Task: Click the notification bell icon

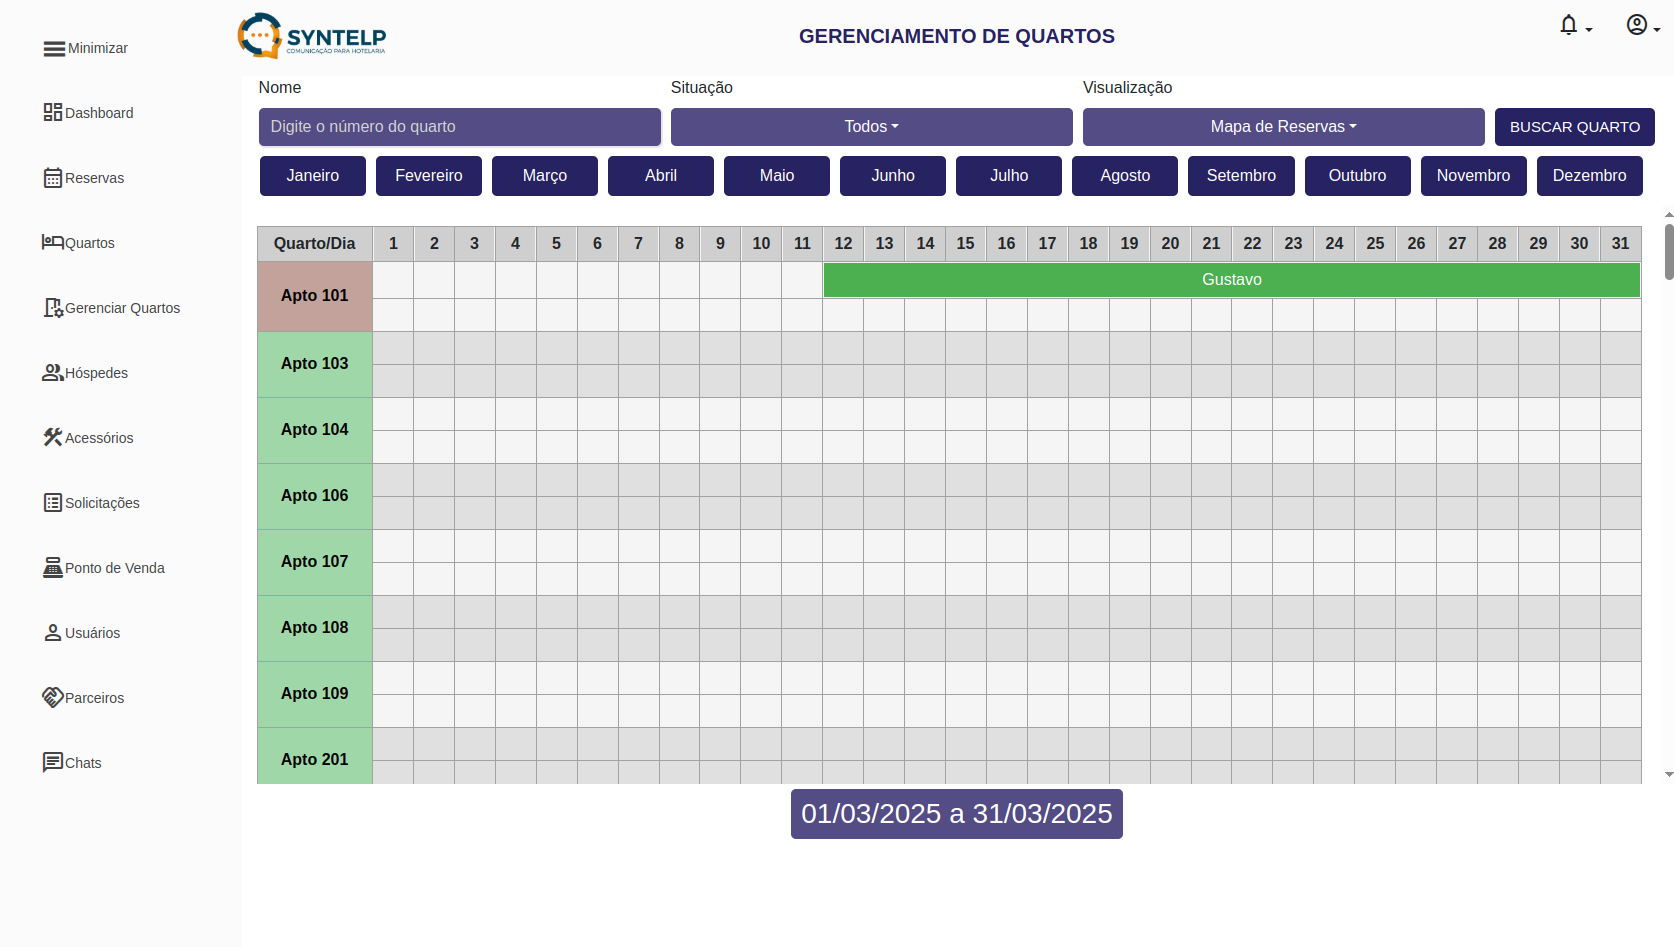Action: [1569, 26]
